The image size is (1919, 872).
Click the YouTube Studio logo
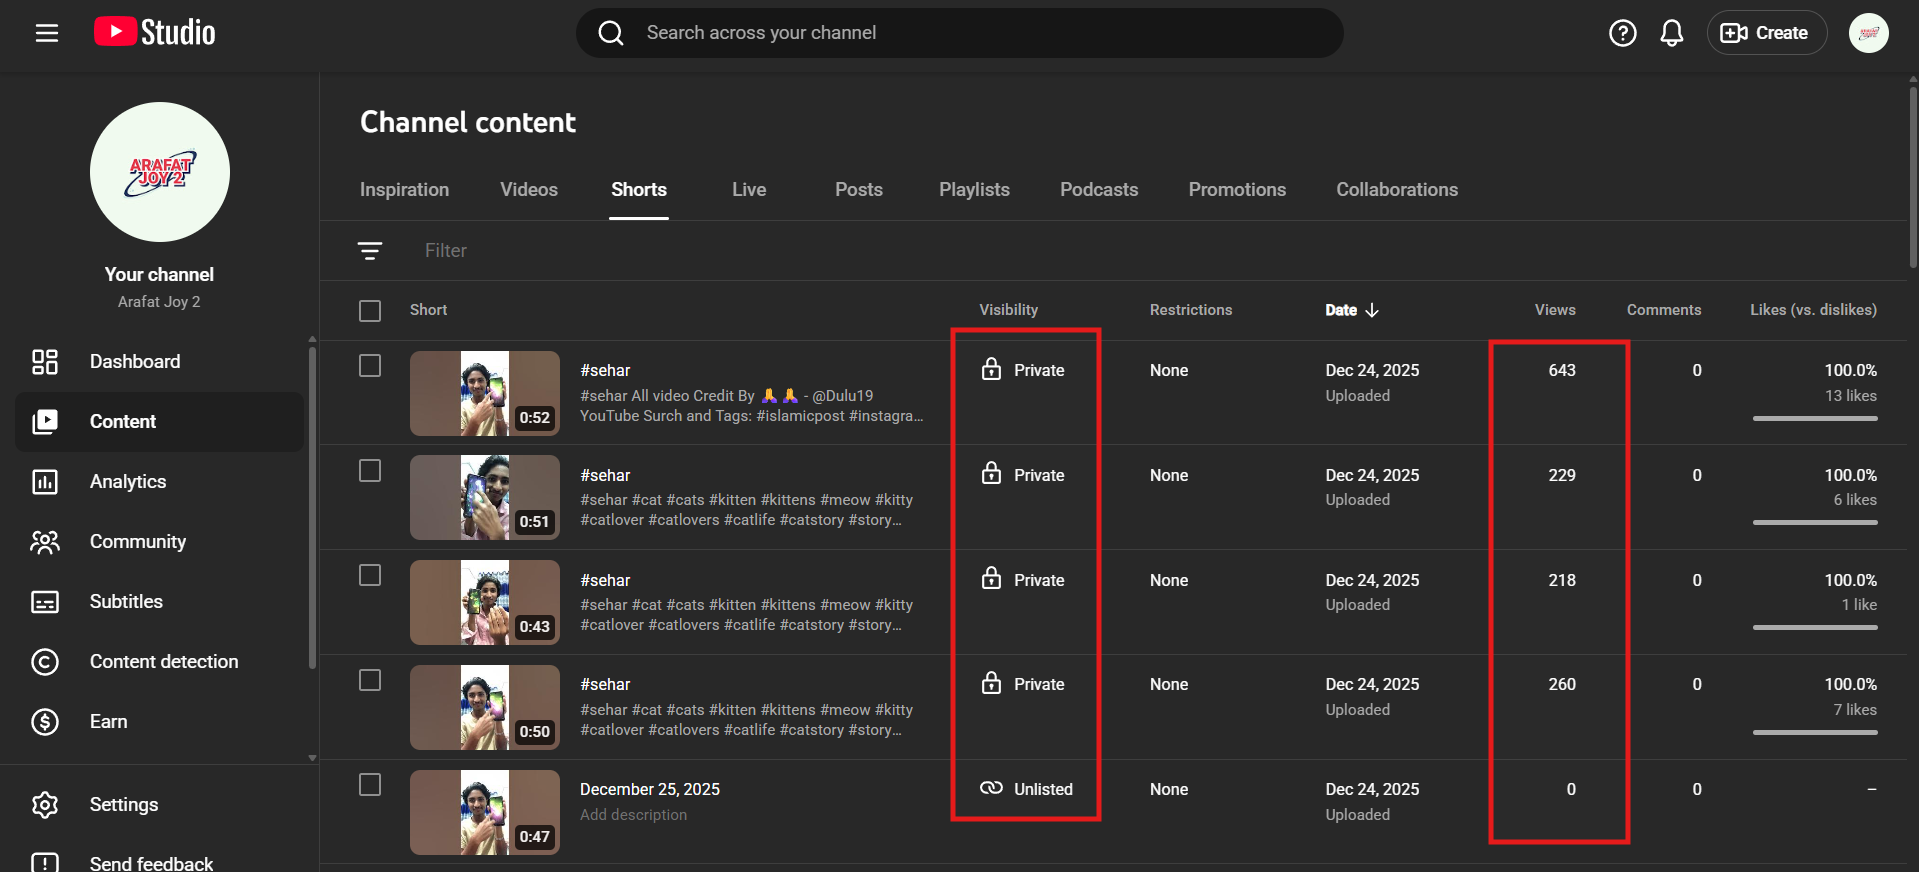[155, 33]
